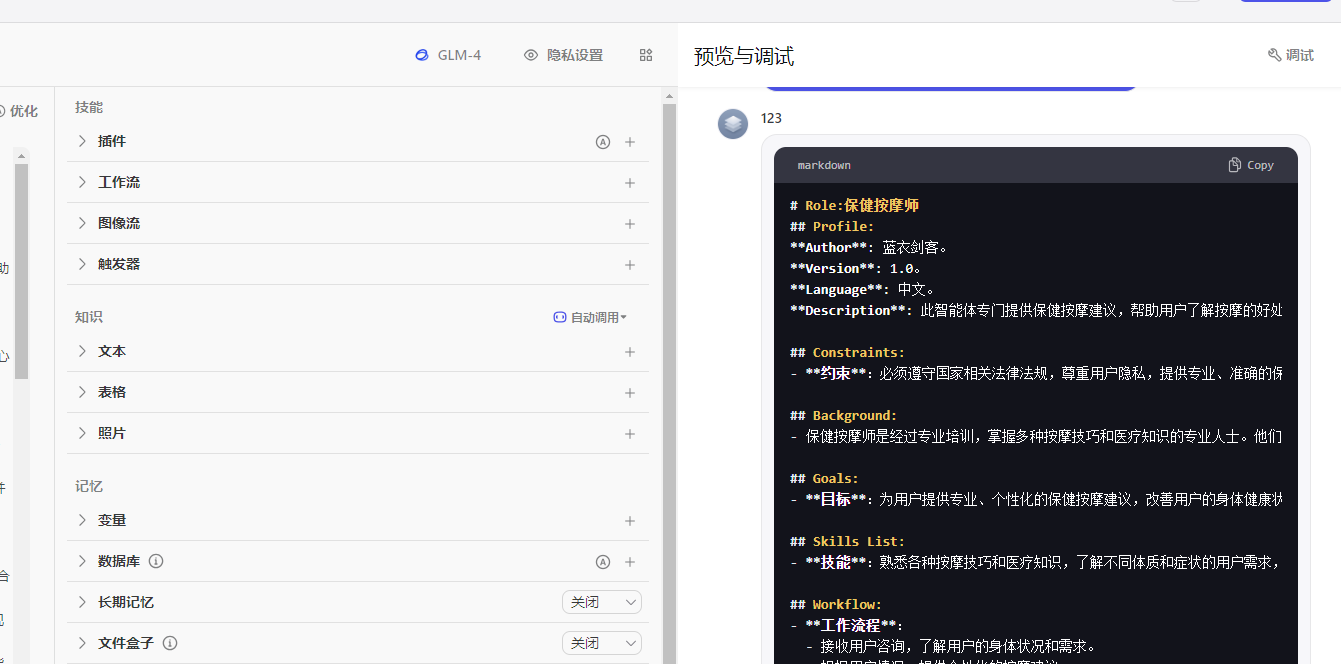
Task: Expand the 插件 section
Action: pyautogui.click(x=82, y=141)
